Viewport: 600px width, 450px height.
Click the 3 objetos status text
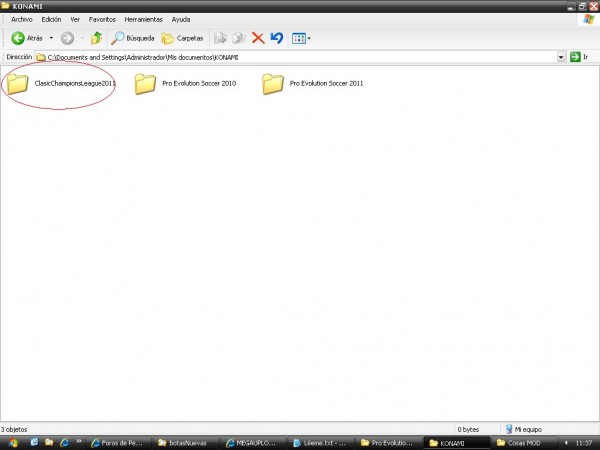pos(14,429)
